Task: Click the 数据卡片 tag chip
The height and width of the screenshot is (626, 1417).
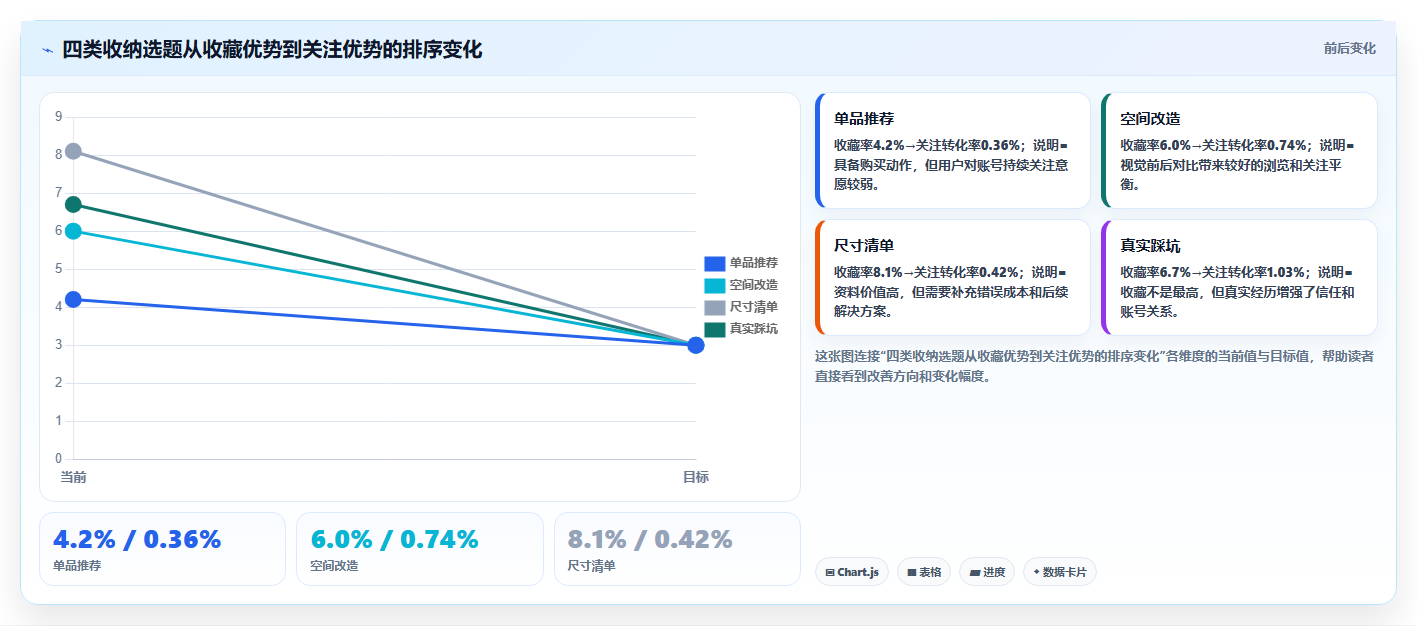Action: click(1060, 572)
